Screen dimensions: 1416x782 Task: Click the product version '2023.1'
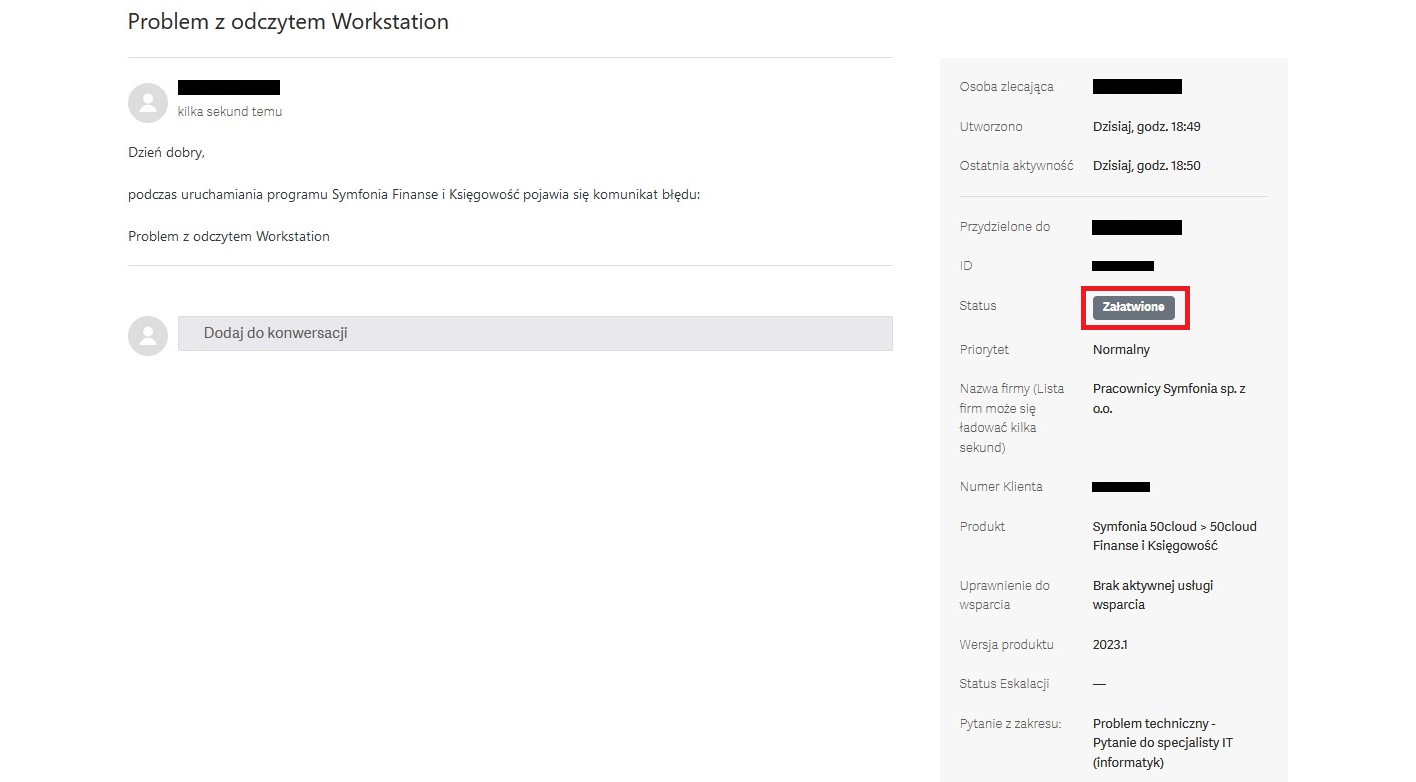pos(1110,645)
